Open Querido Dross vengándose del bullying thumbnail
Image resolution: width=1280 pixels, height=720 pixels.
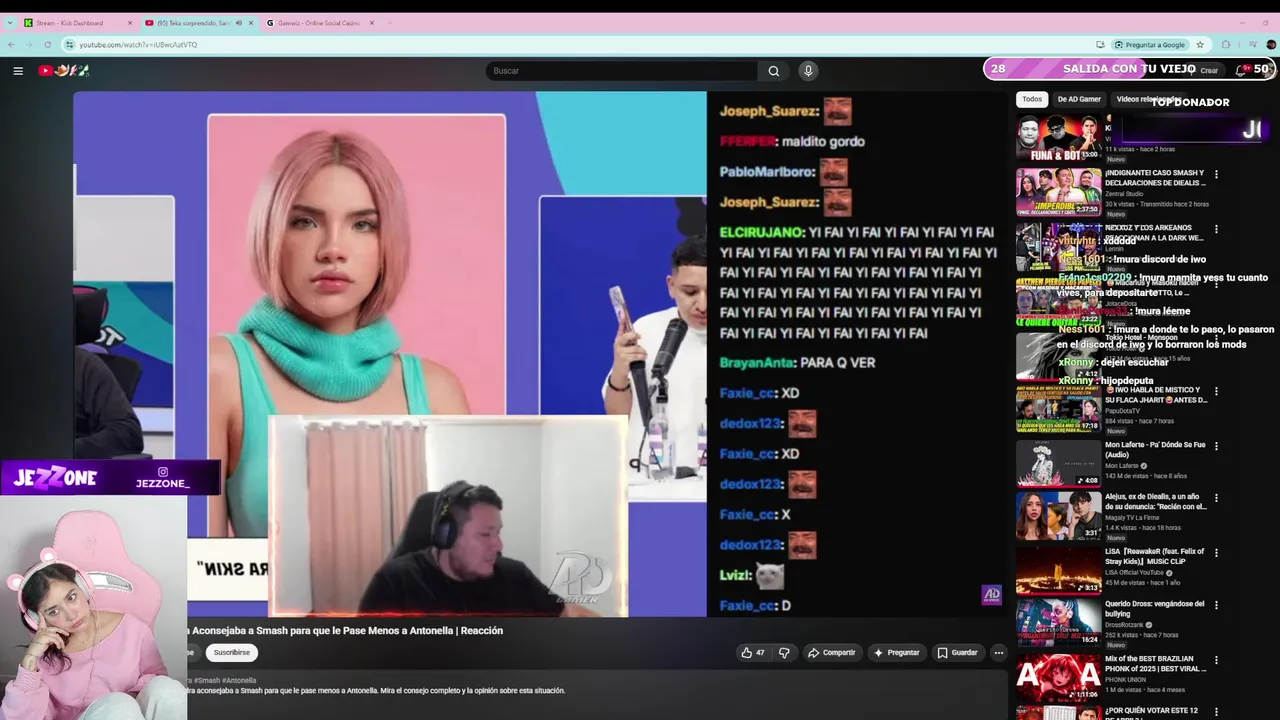point(1058,623)
